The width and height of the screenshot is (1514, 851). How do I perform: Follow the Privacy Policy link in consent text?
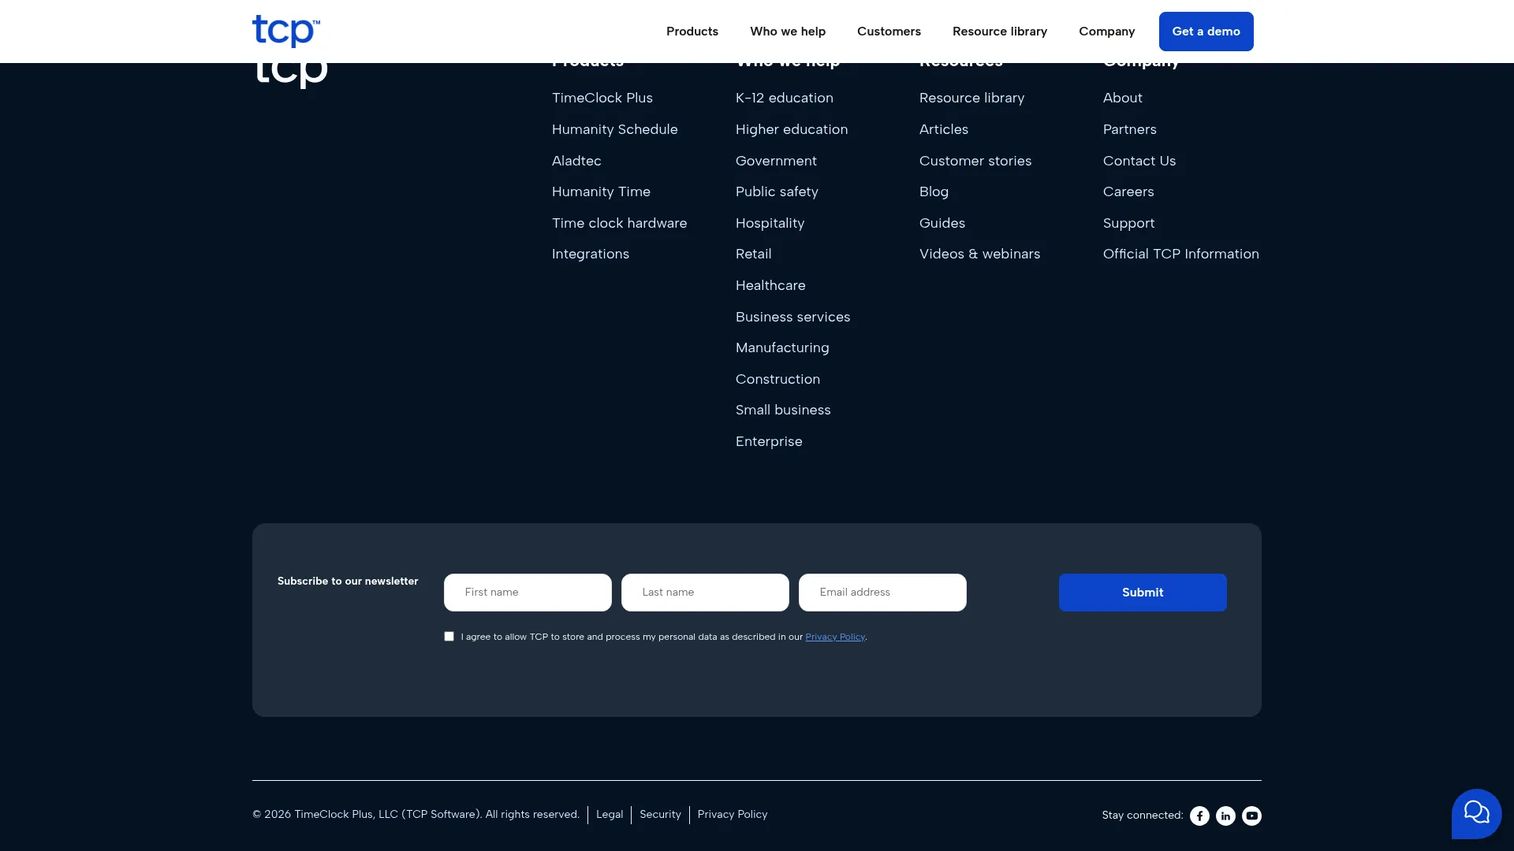pos(835,637)
